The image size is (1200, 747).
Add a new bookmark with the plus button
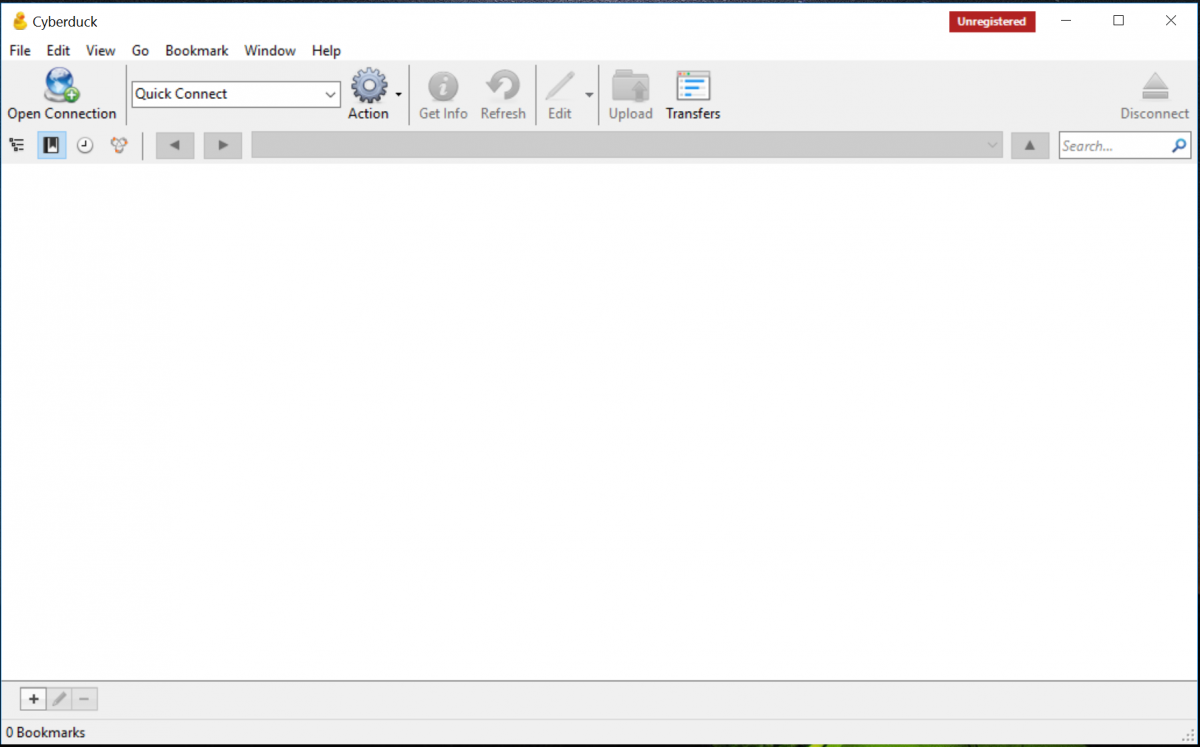pyautogui.click(x=33, y=699)
